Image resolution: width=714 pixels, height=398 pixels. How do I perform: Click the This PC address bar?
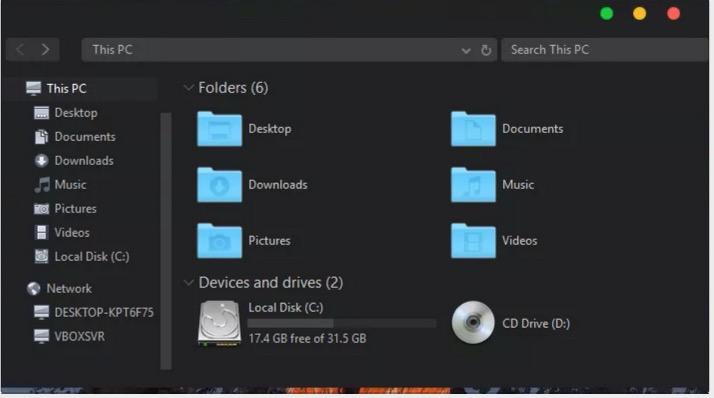[x=289, y=50]
